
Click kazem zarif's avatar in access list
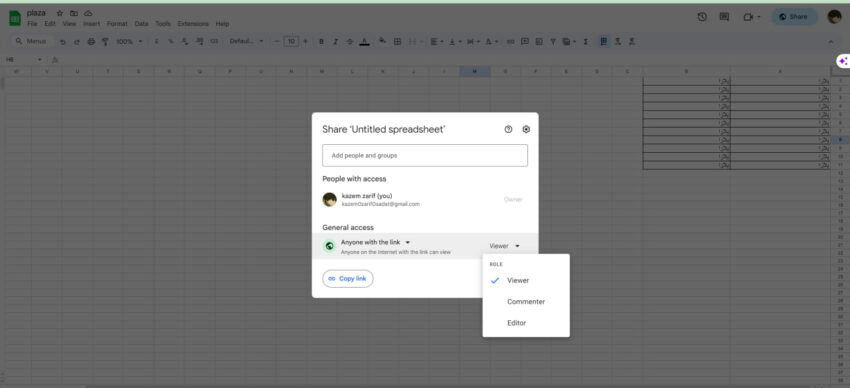[330, 199]
